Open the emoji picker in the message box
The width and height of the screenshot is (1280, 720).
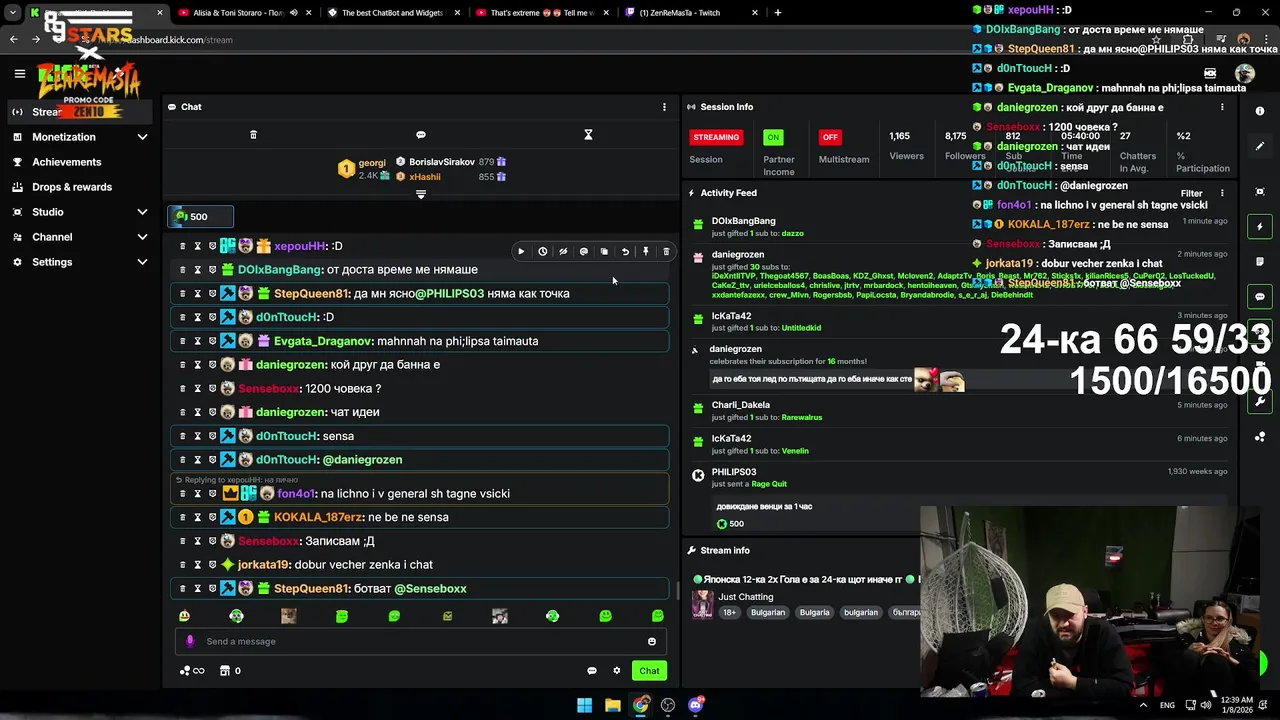pos(652,642)
